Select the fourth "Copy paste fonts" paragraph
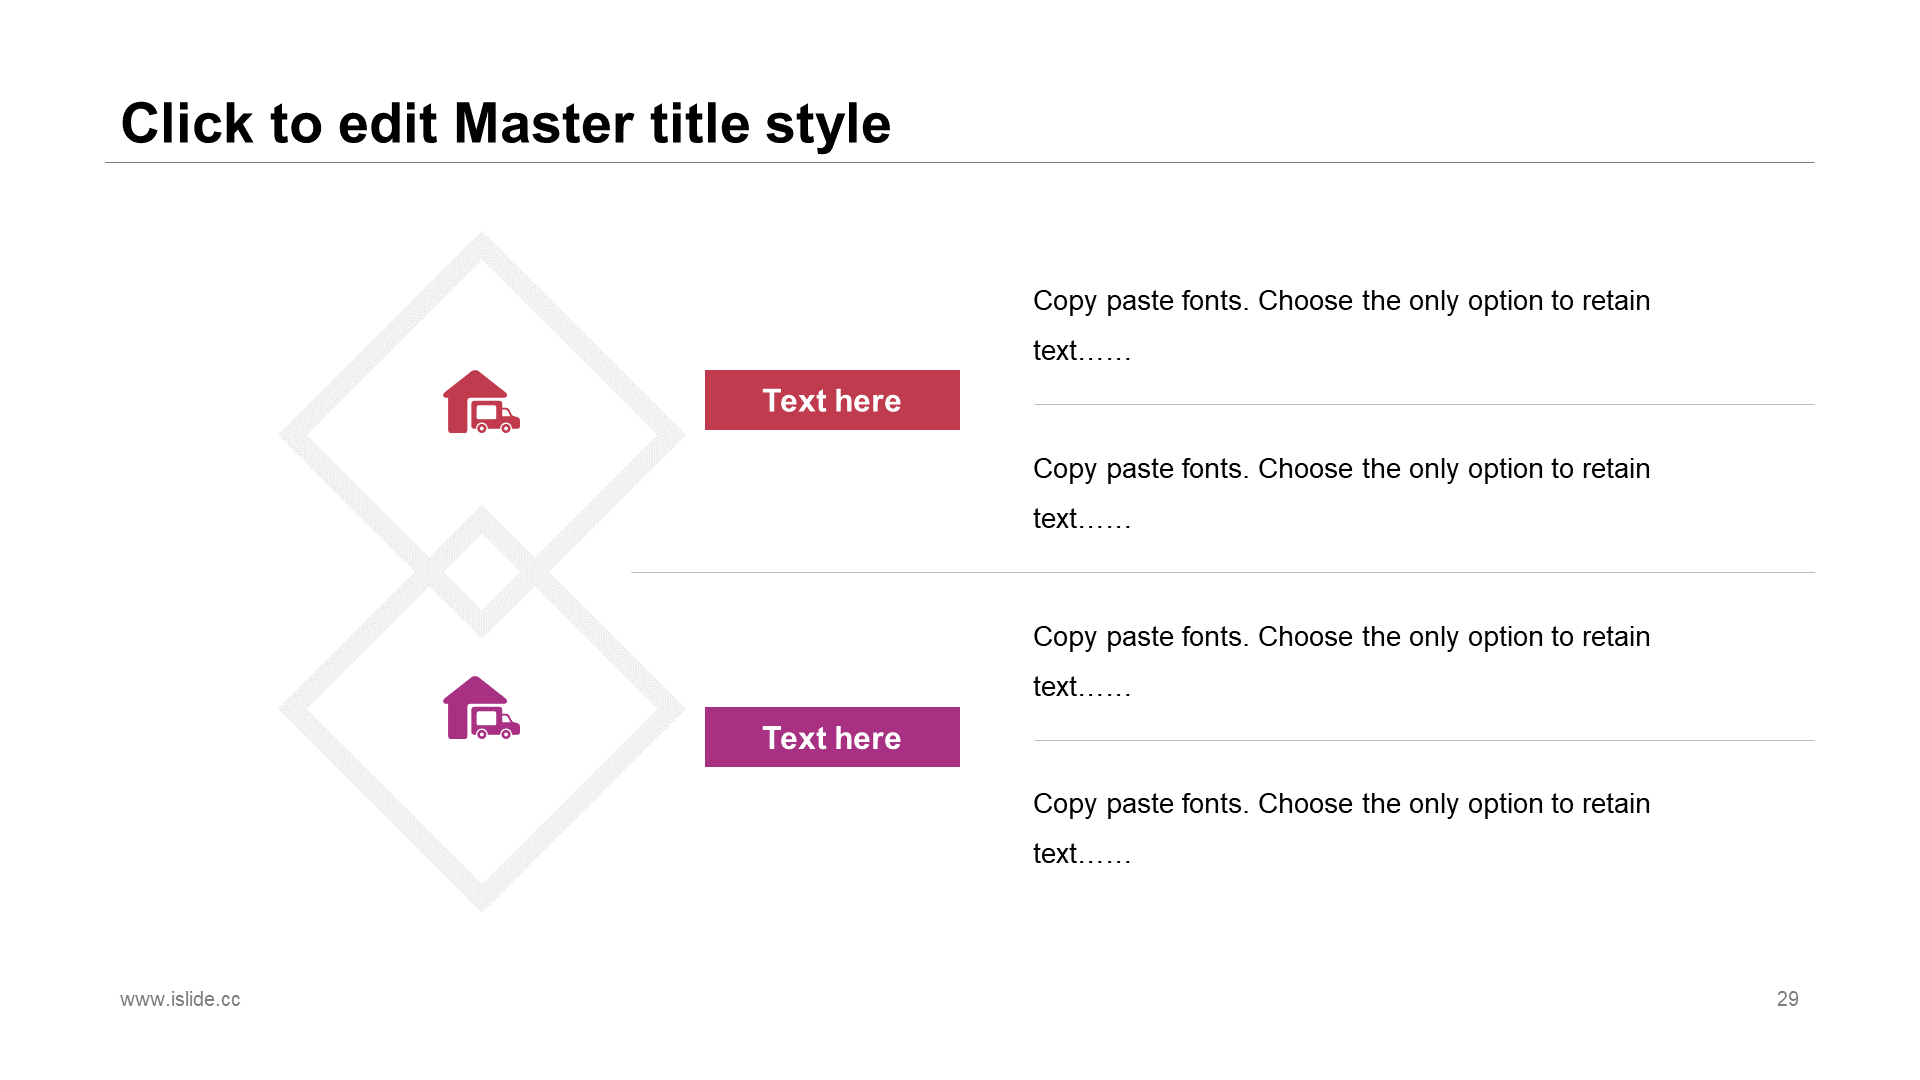 pyautogui.click(x=1341, y=828)
